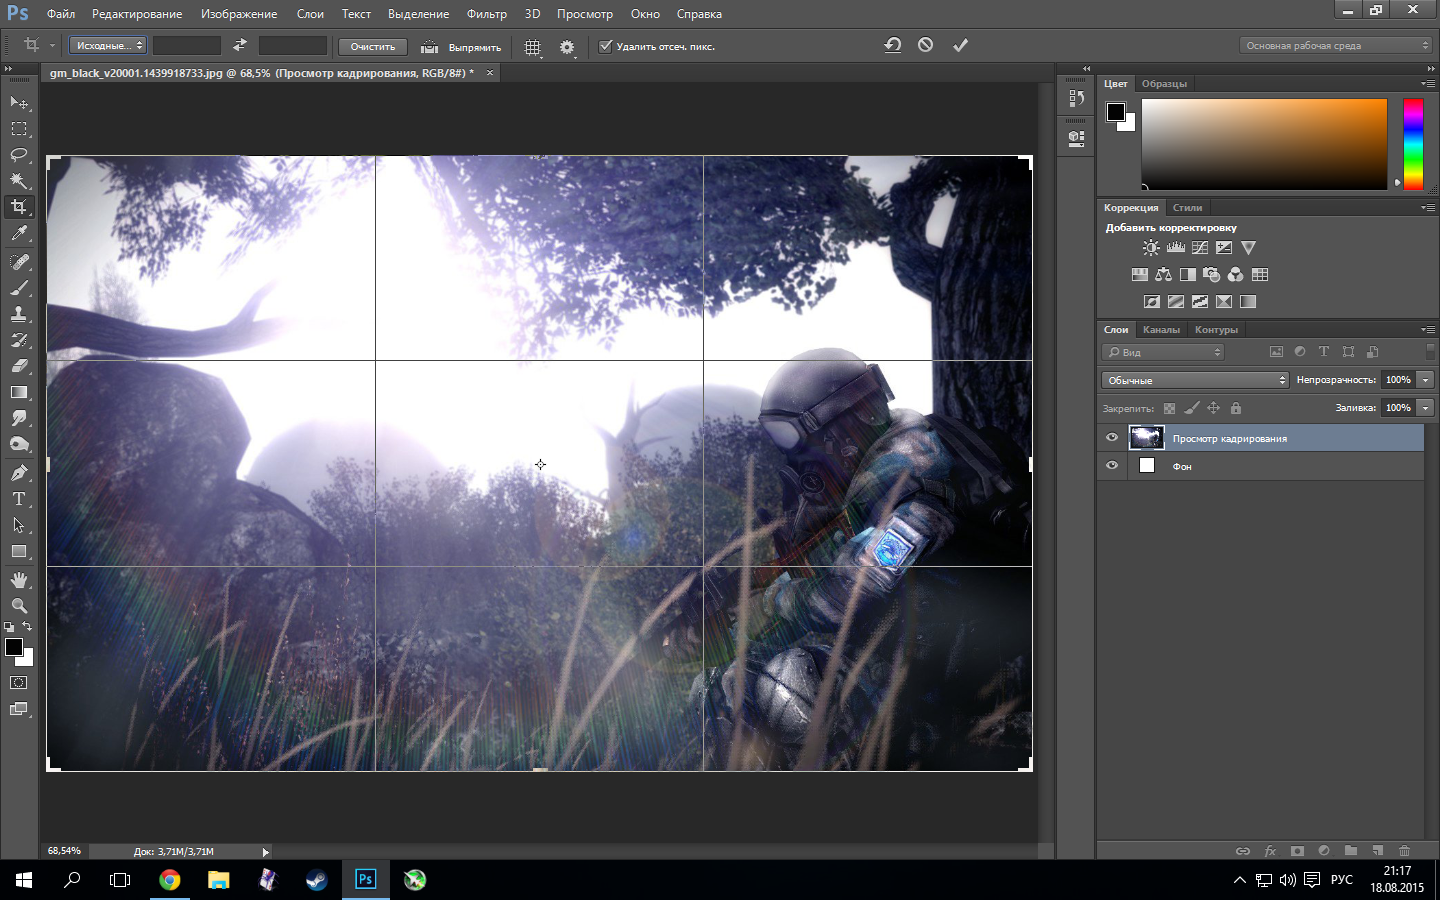Open the layer blend mode dropdown
This screenshot has width=1440, height=900.
click(x=1195, y=380)
